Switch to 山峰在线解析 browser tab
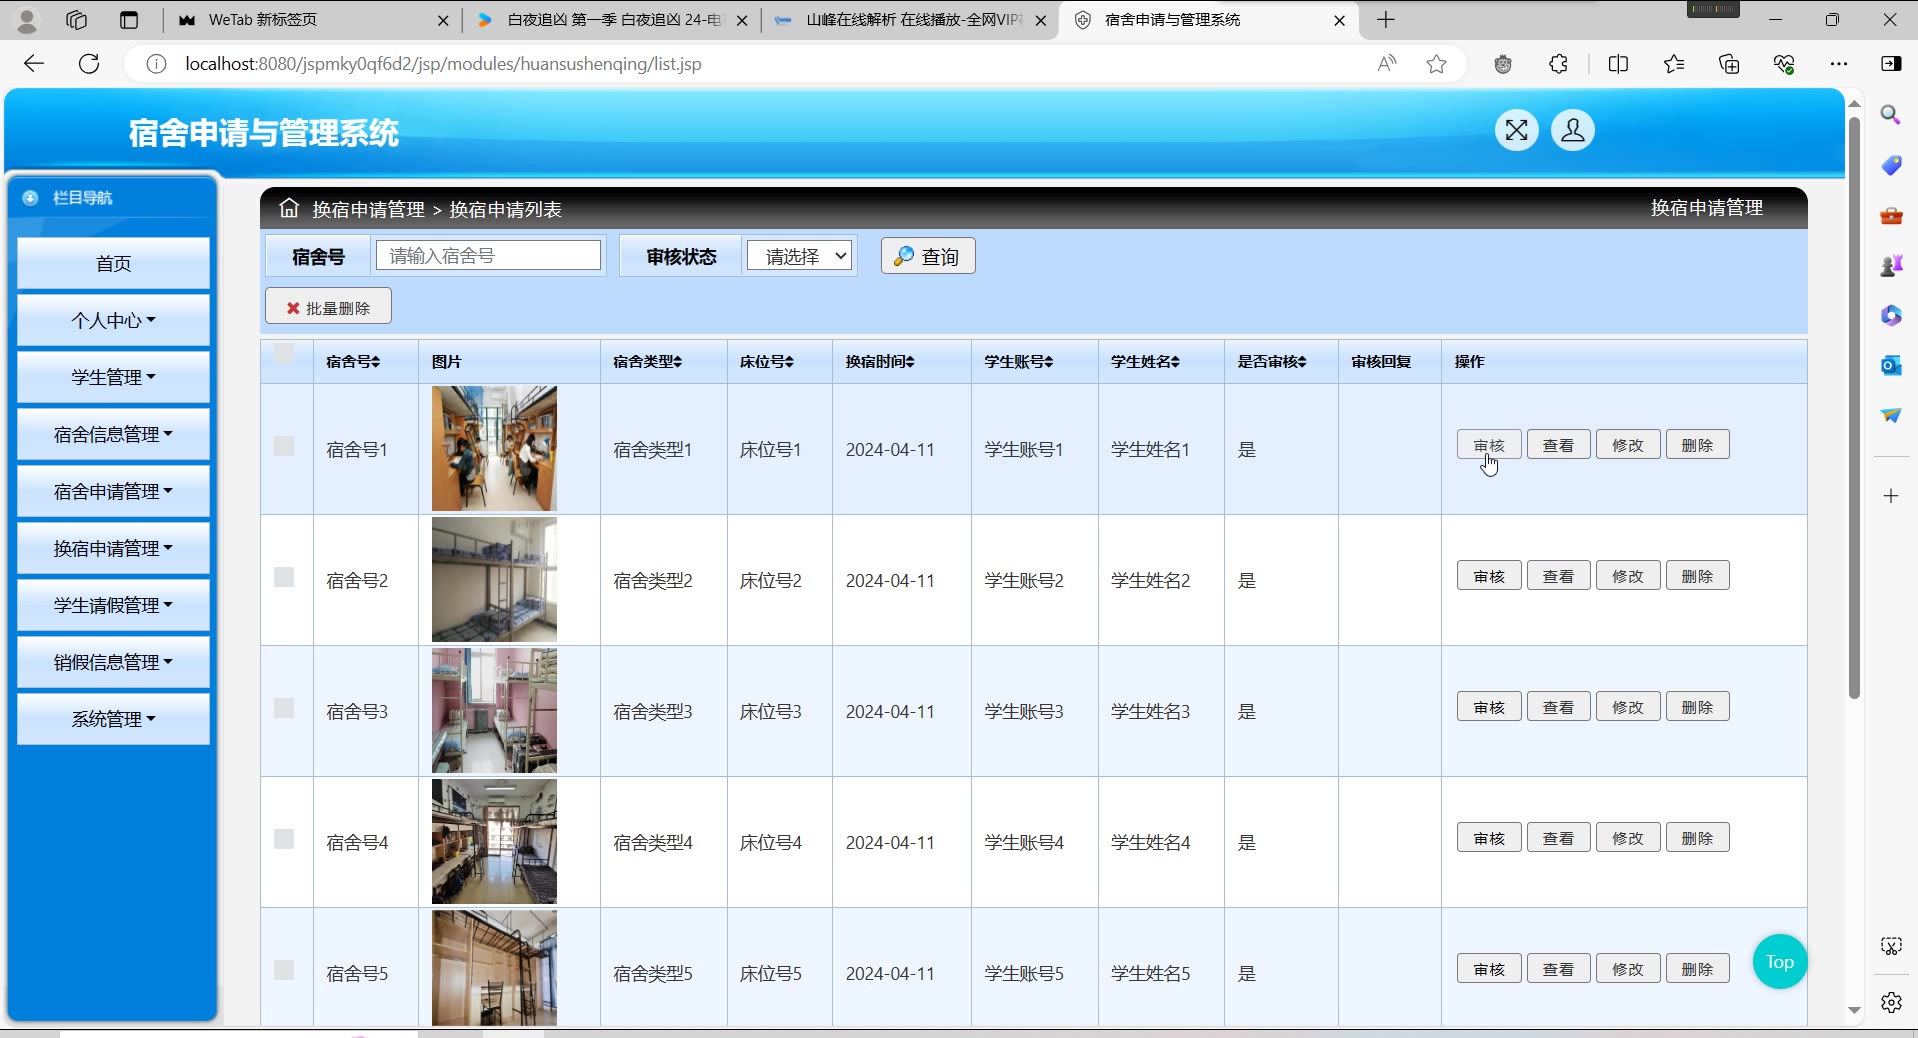 (912, 20)
